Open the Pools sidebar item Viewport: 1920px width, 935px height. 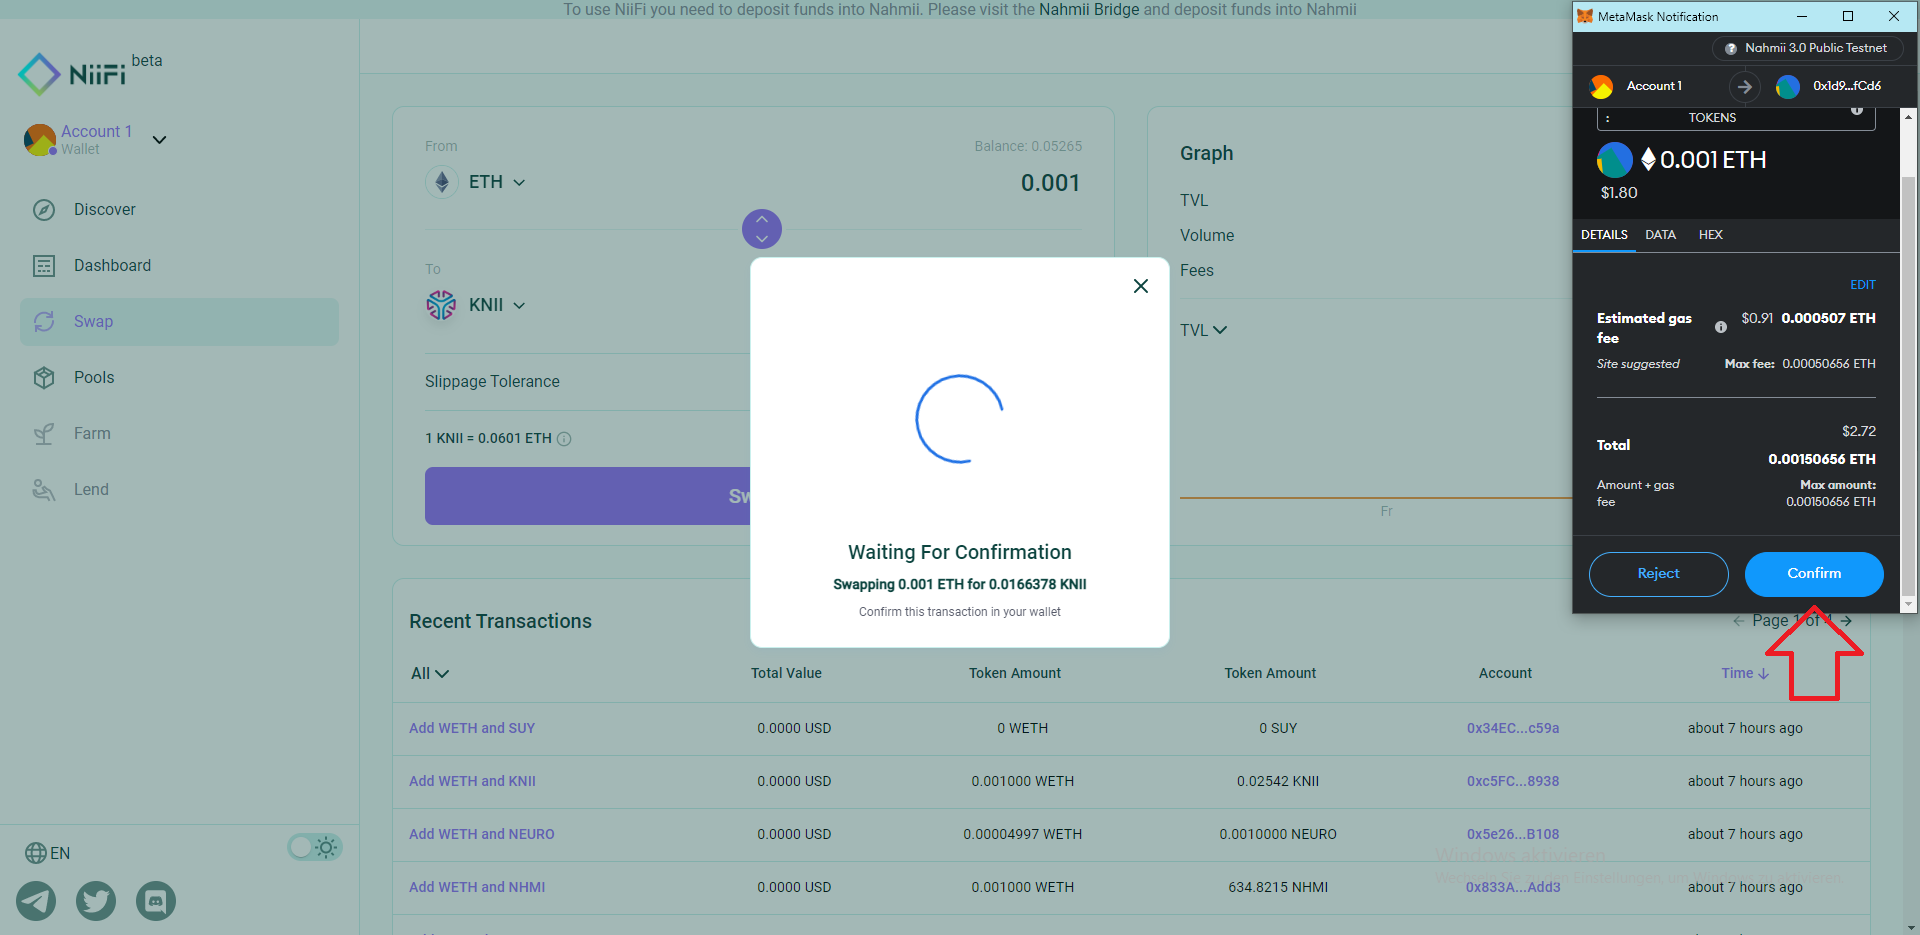pyautogui.click(x=179, y=378)
